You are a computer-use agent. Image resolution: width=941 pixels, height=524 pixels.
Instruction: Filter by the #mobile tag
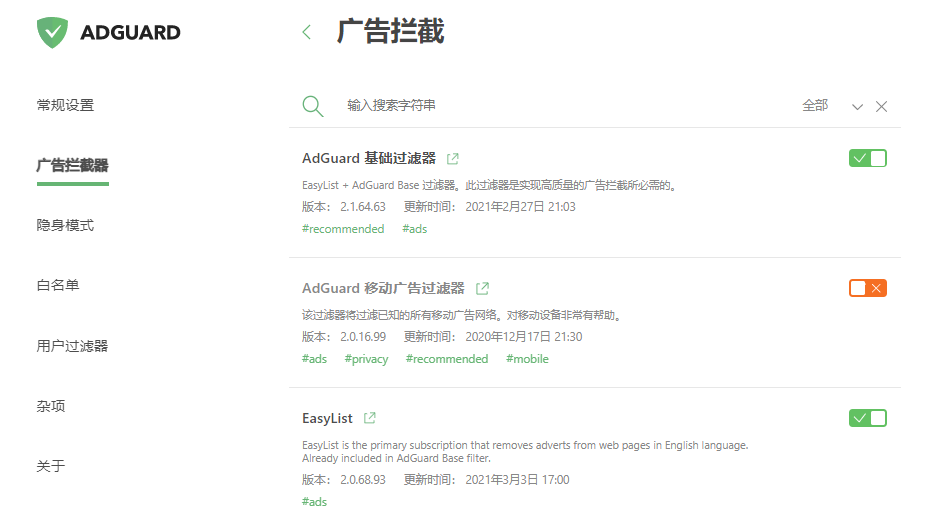[x=527, y=359]
